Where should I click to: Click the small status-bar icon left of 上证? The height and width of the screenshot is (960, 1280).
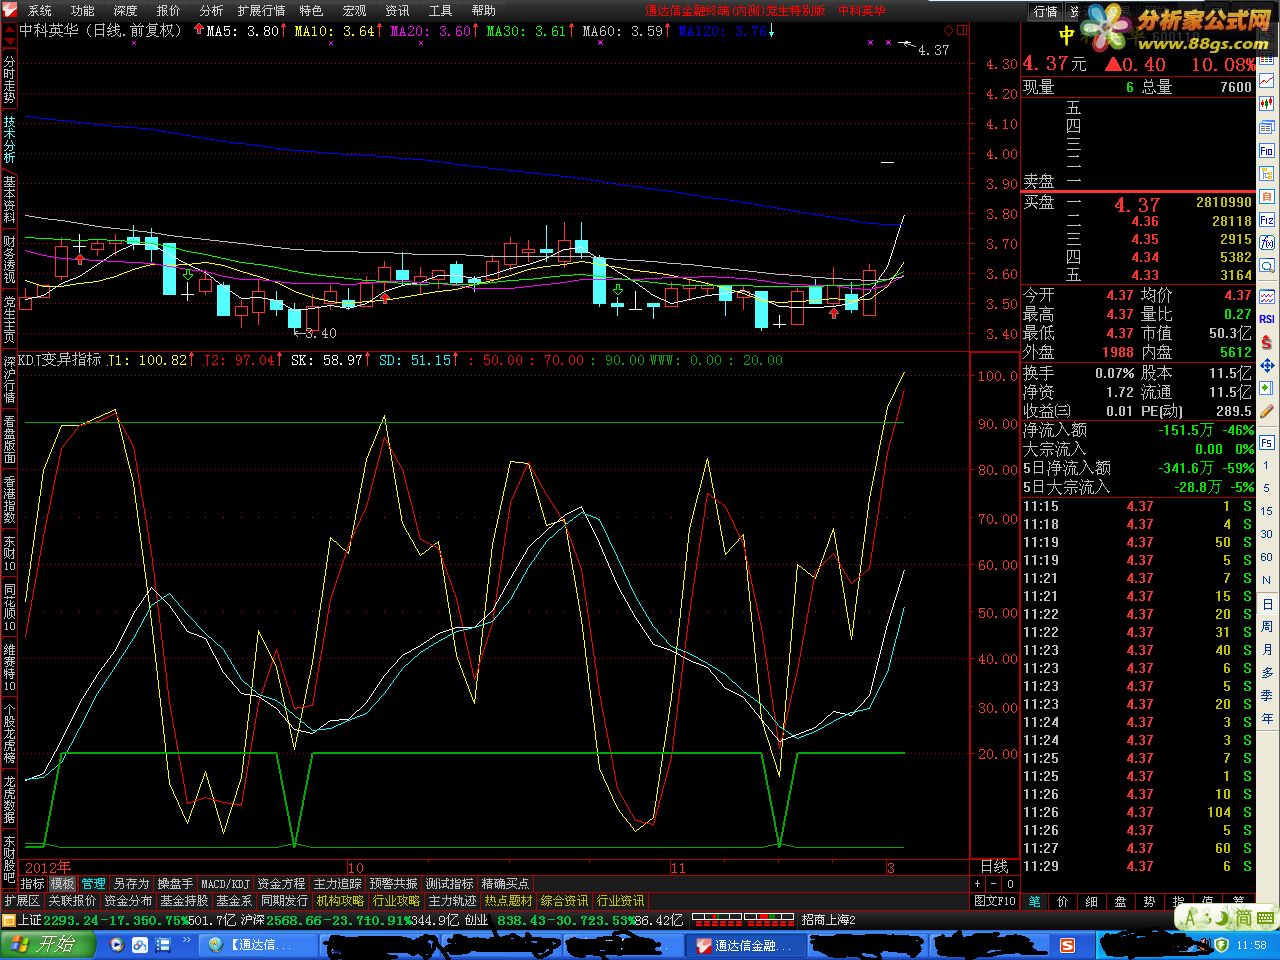9,920
